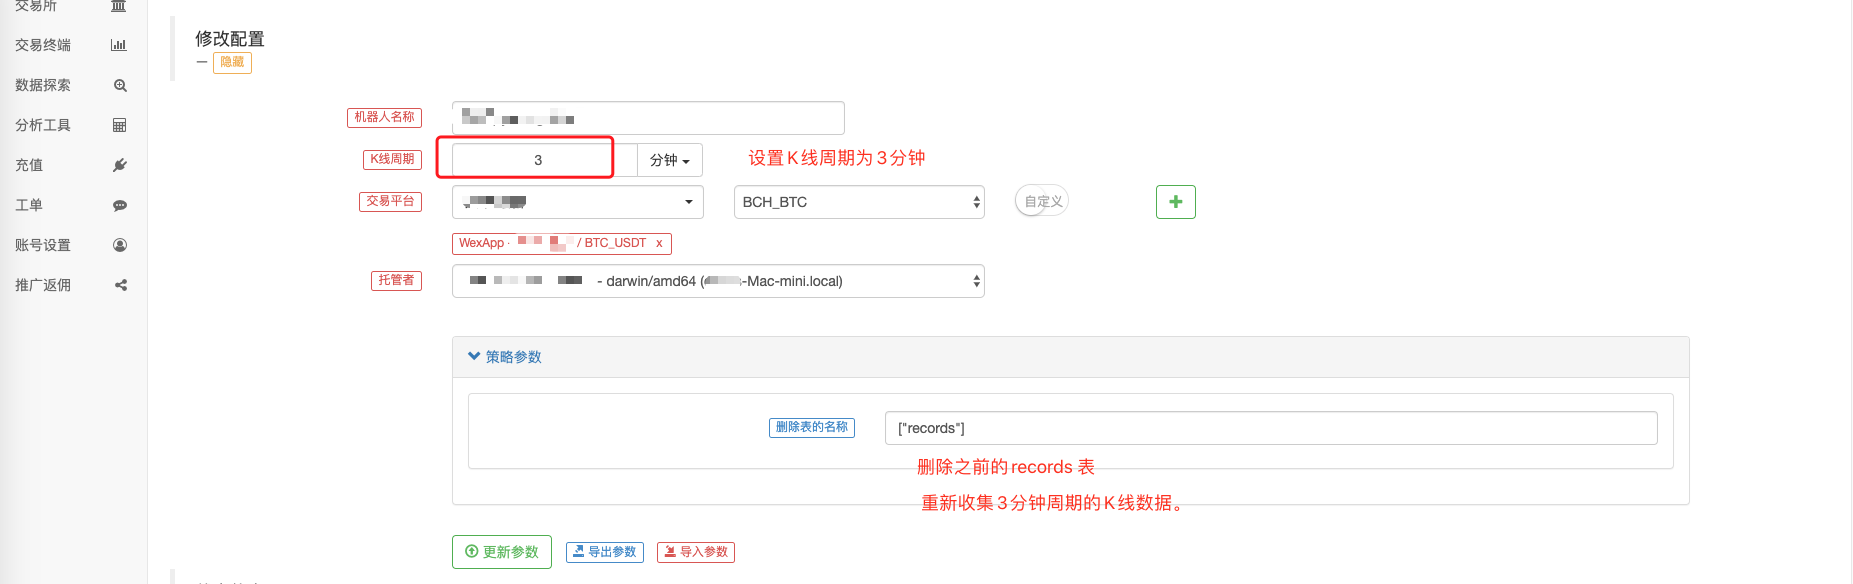The image size is (1853, 584).
Task: Click the robot name input field
Action: coord(648,118)
